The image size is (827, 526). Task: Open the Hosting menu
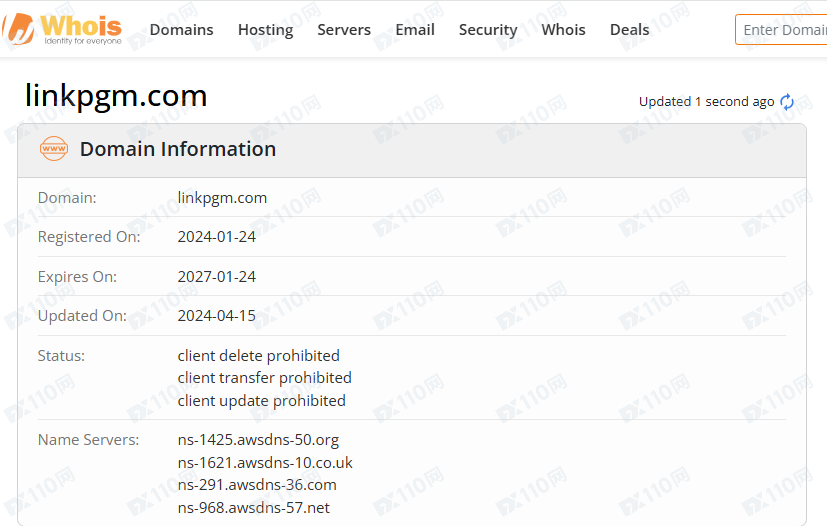[265, 30]
